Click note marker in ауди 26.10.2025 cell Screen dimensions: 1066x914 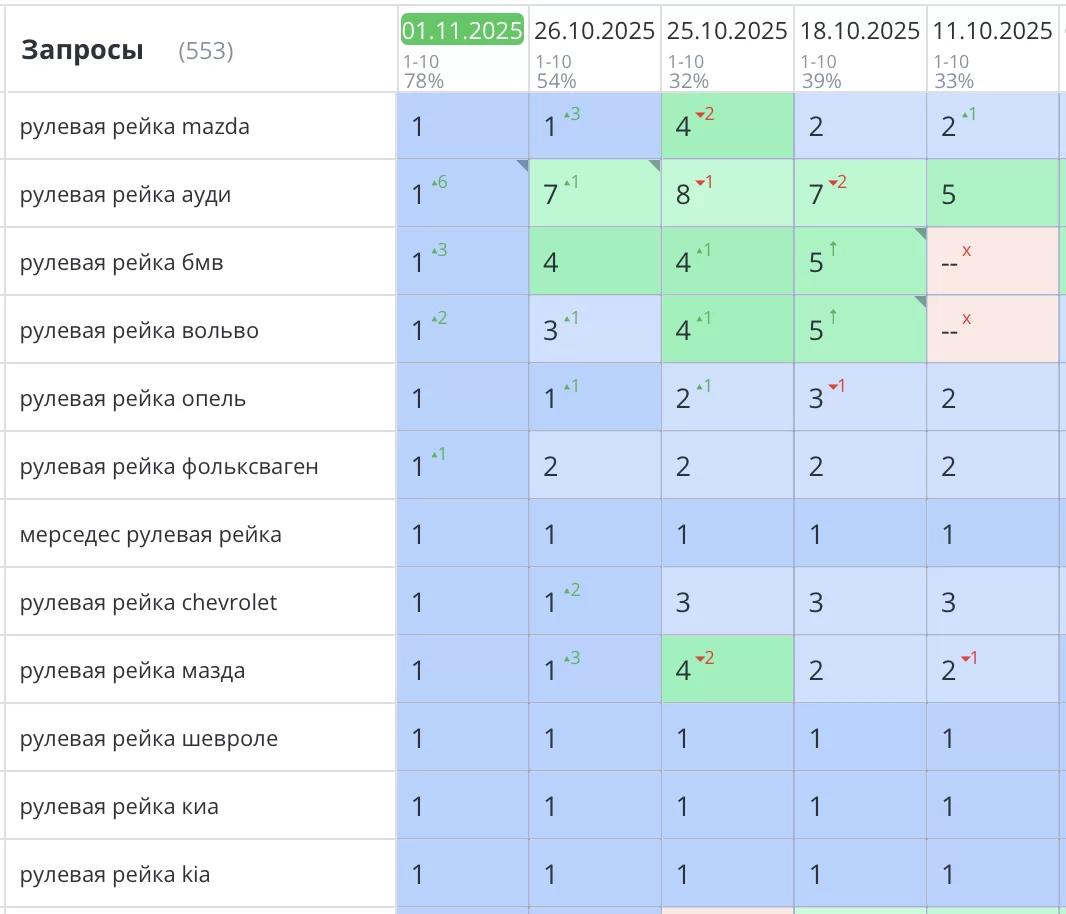(x=655, y=166)
